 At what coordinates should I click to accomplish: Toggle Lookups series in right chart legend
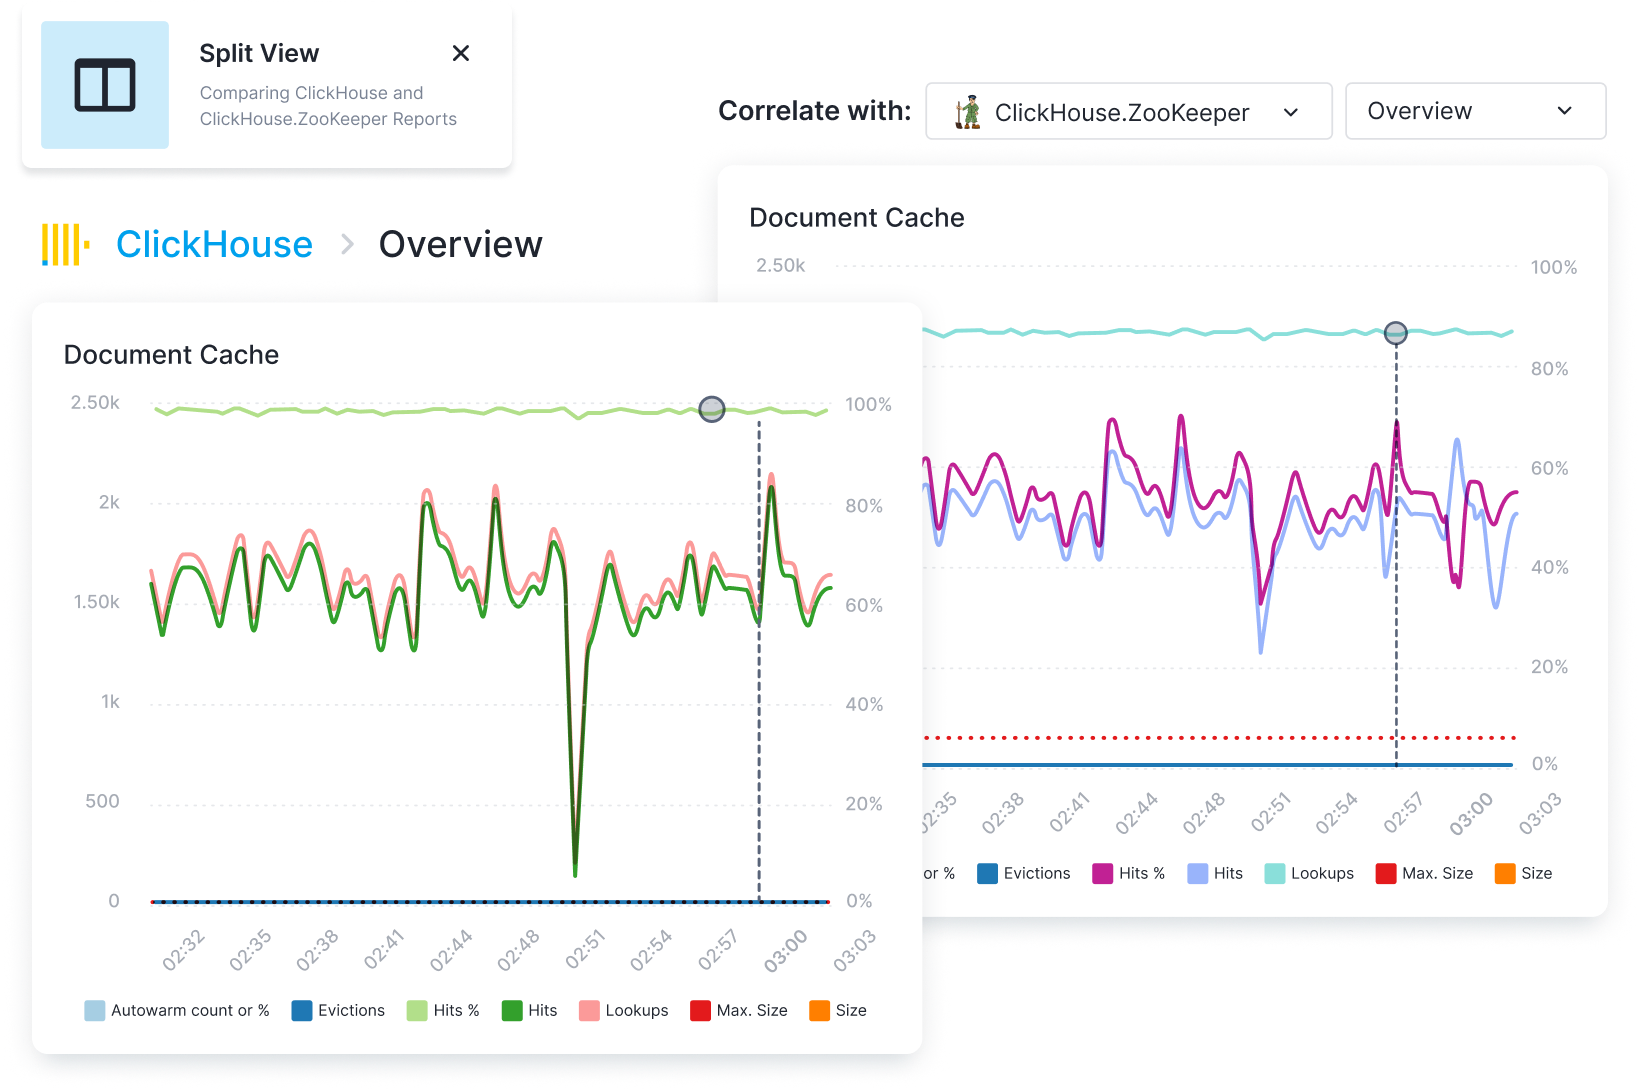pyautogui.click(x=1309, y=873)
